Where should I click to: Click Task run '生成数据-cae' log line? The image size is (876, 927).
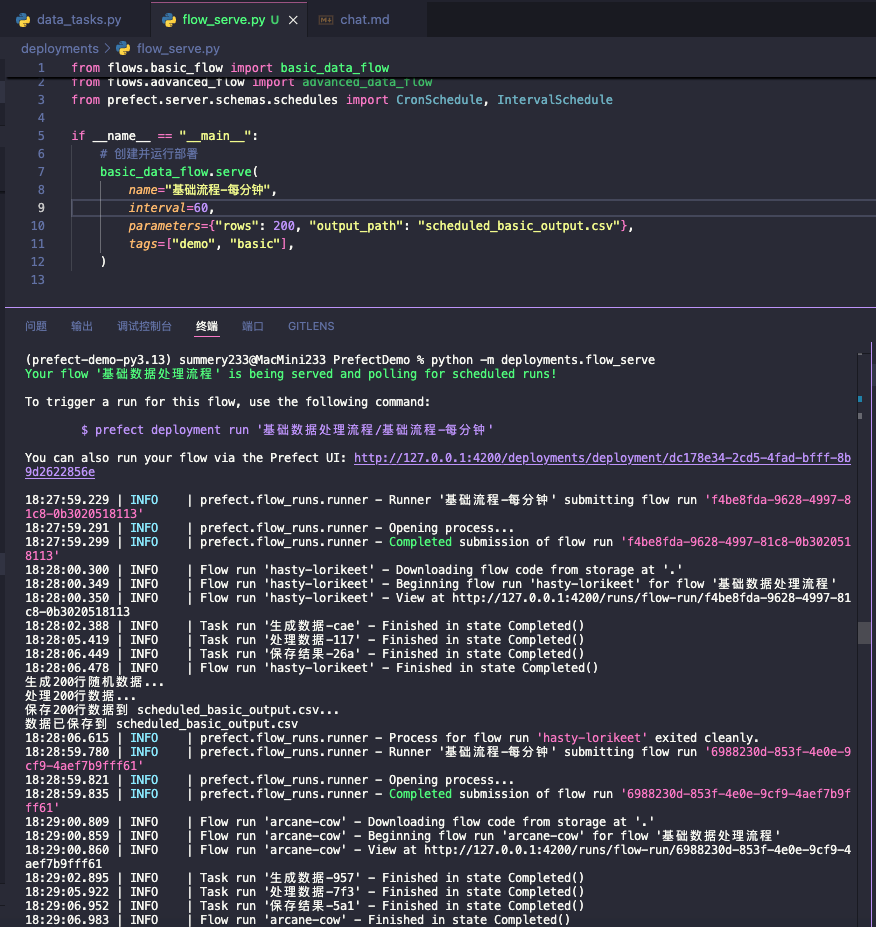click(x=304, y=626)
